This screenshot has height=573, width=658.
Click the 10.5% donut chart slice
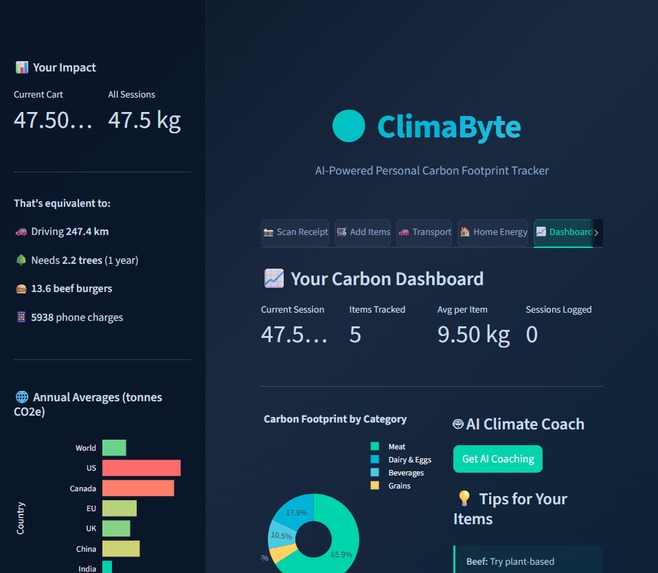[x=281, y=536]
